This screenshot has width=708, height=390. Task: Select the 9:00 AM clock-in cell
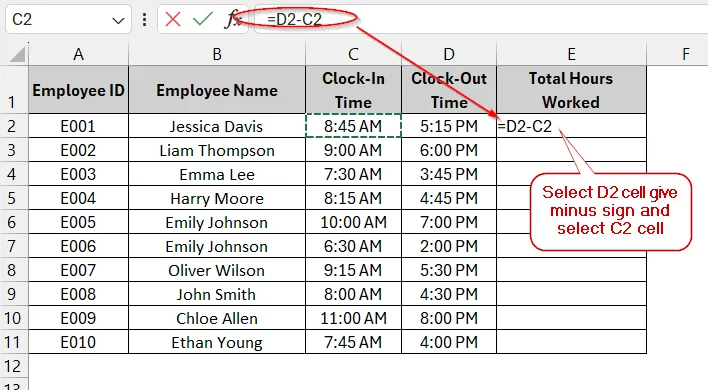[354, 150]
